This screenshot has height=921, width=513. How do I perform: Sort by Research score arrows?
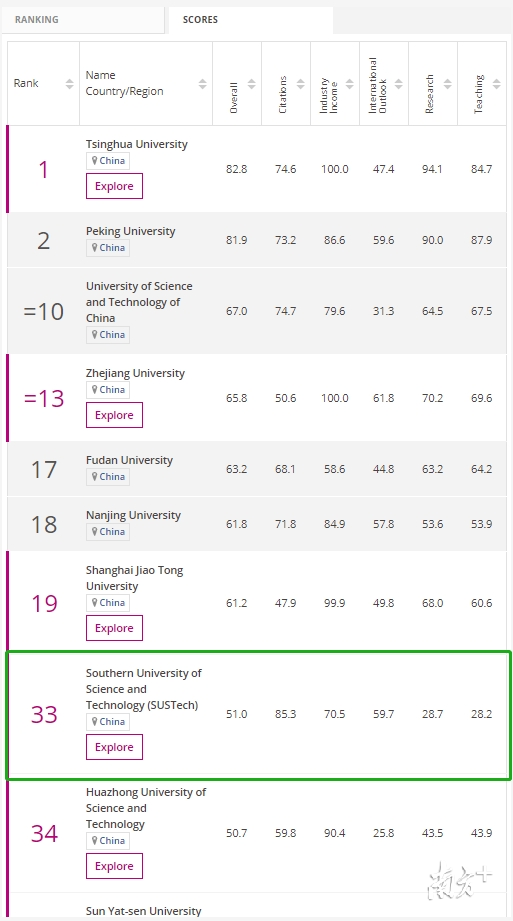tap(448, 83)
